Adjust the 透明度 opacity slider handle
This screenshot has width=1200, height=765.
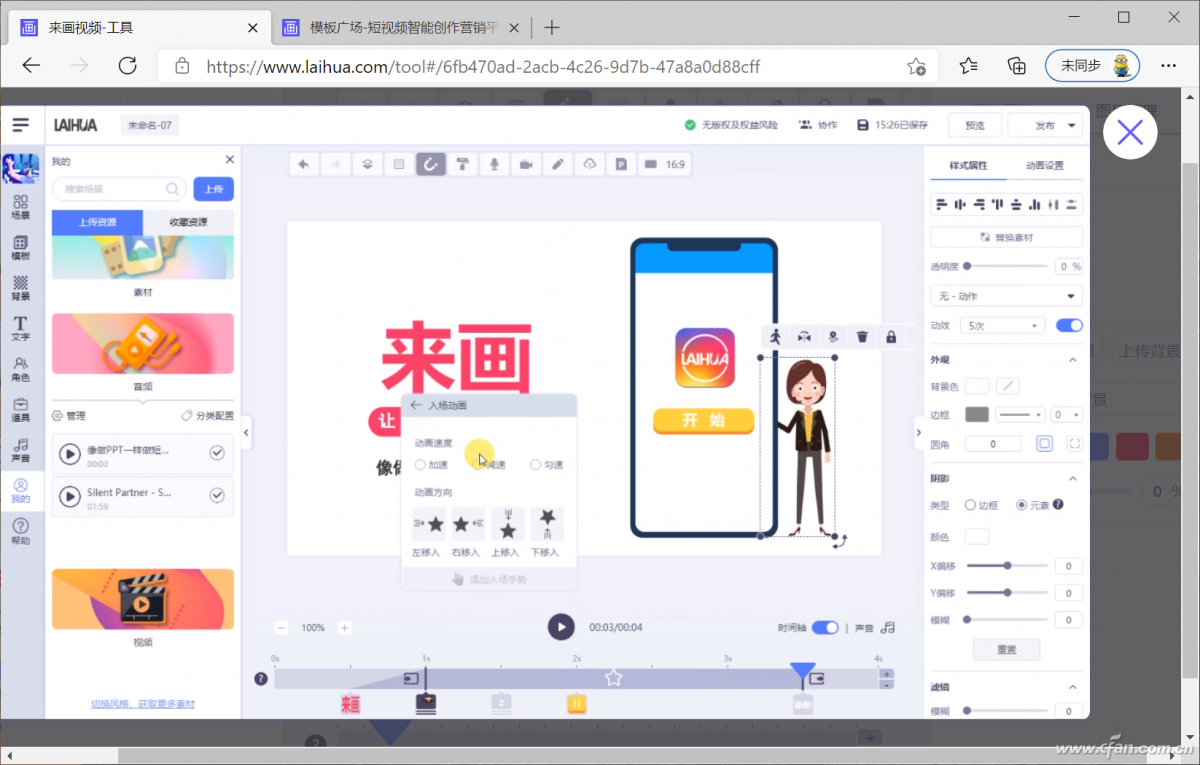click(967, 267)
